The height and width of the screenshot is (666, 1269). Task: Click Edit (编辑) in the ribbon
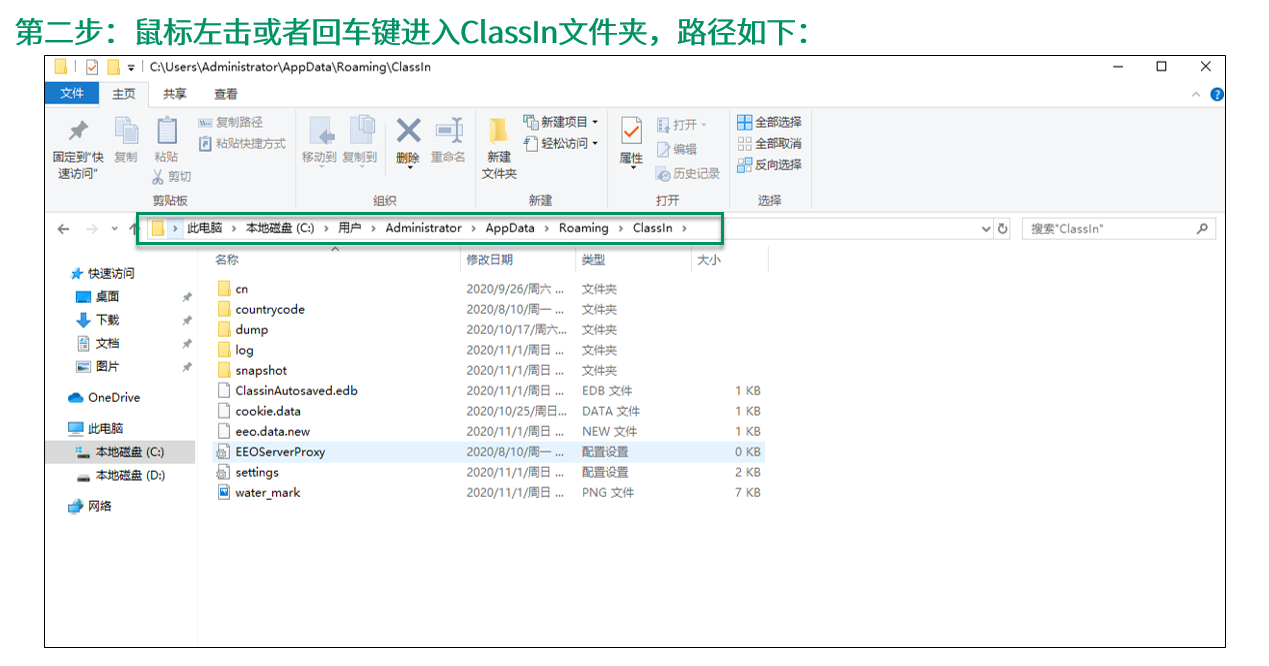click(x=677, y=149)
